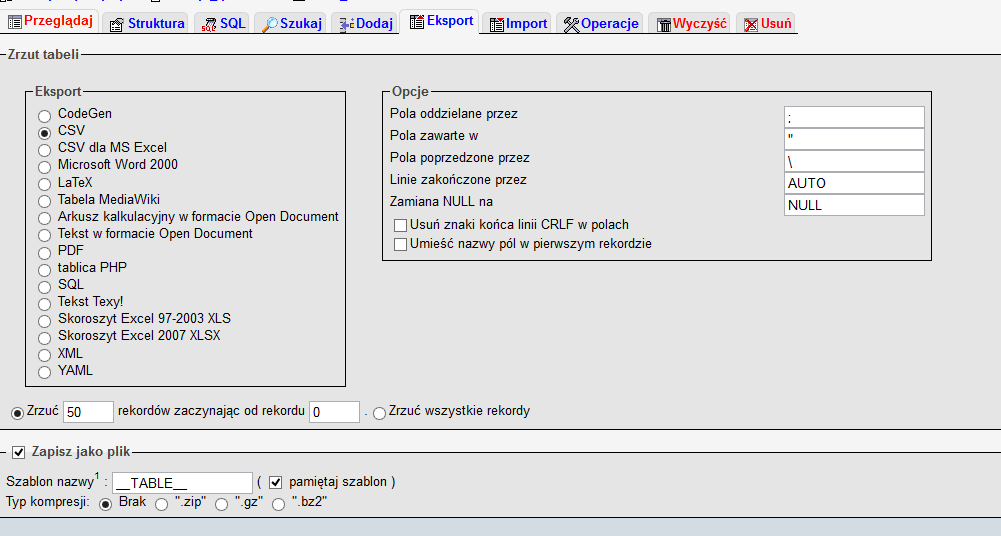Select YAML export format
The width and height of the screenshot is (1001, 536).
[x=44, y=373]
